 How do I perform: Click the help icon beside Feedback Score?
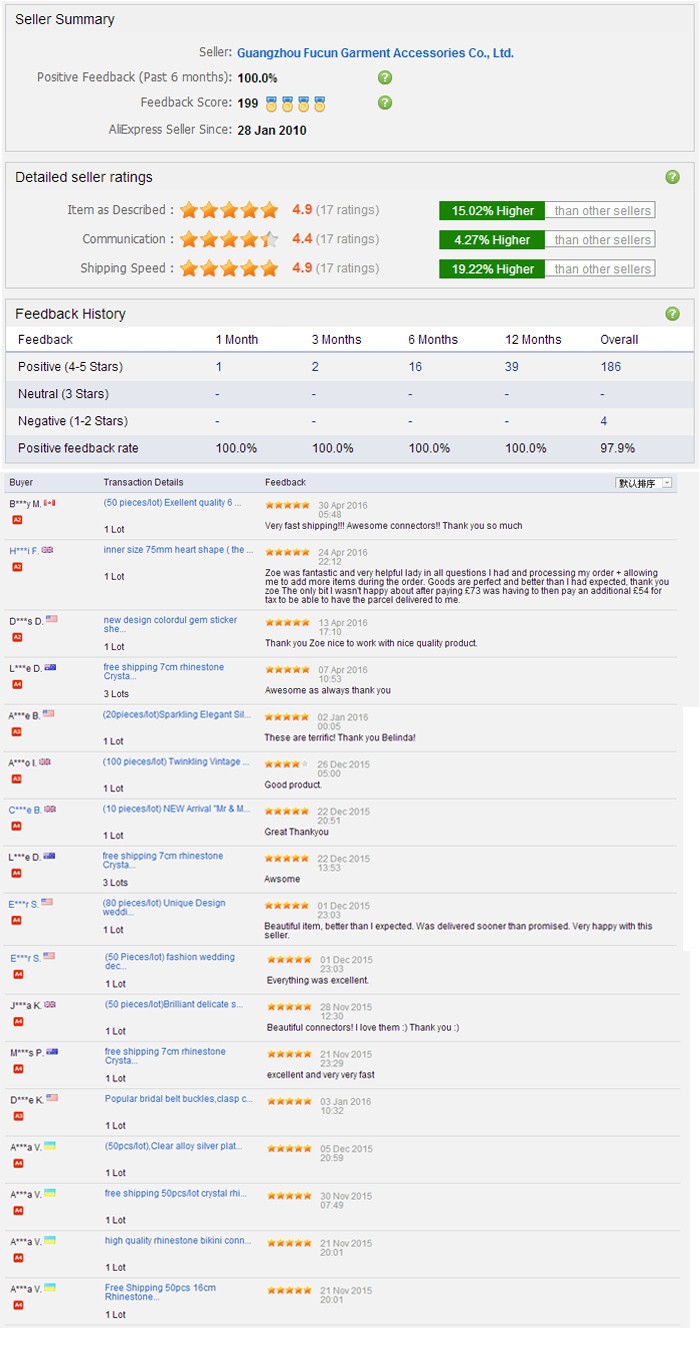click(x=385, y=103)
